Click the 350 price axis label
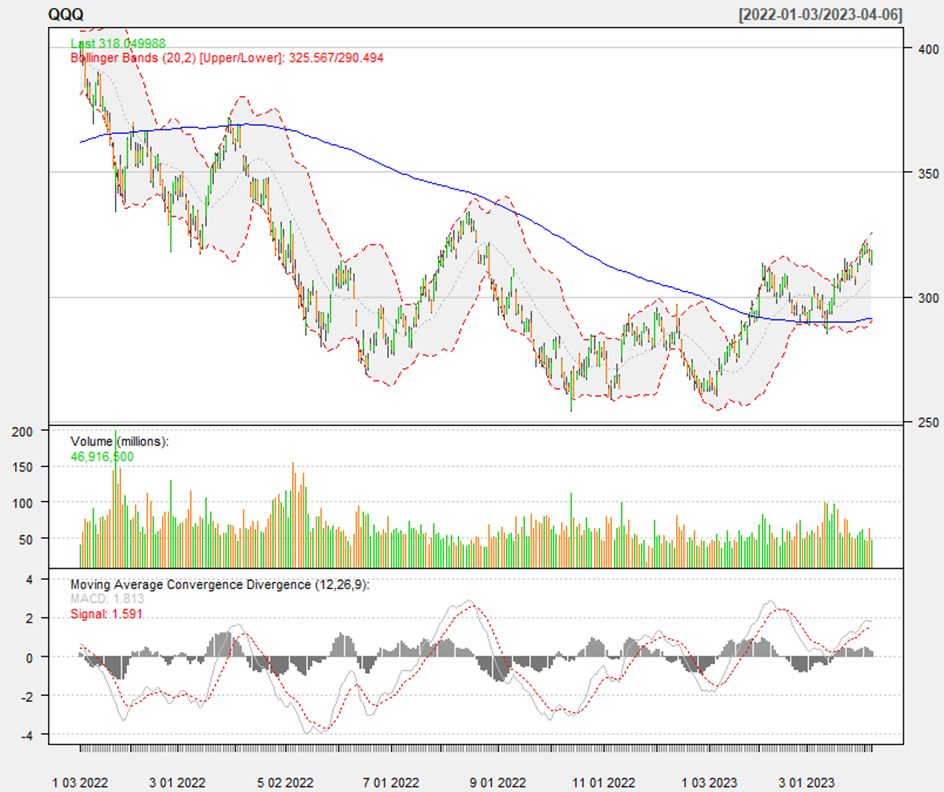 tap(928, 173)
